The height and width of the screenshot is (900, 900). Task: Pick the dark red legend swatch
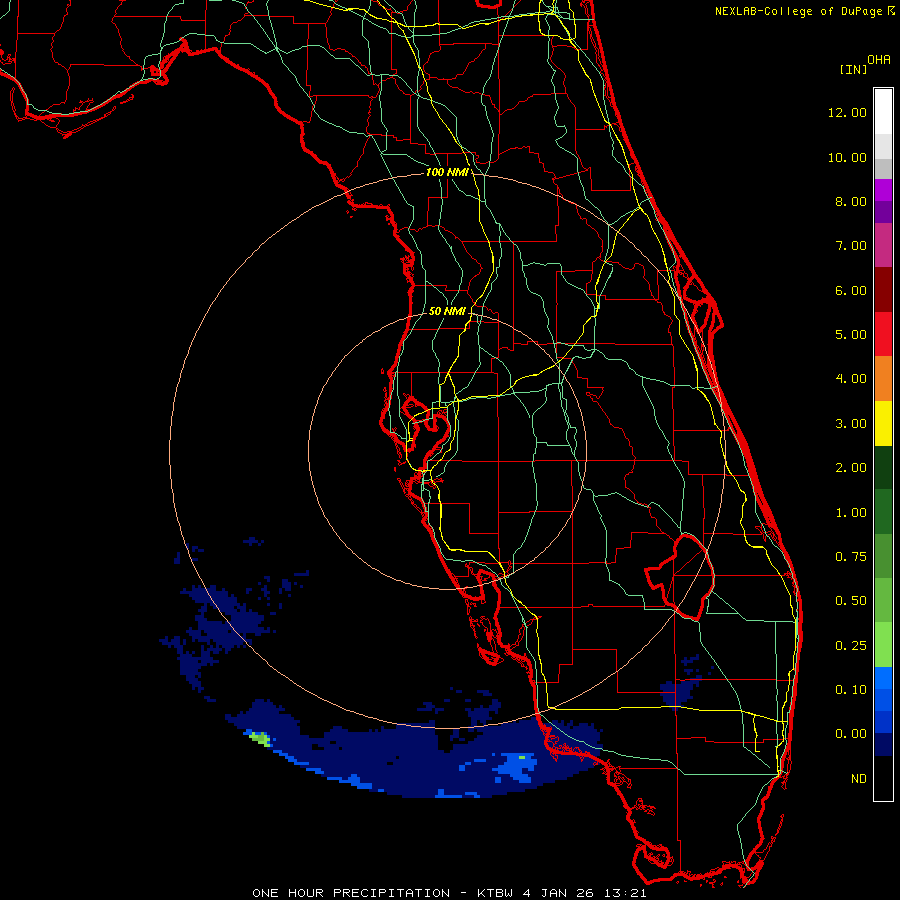click(883, 290)
